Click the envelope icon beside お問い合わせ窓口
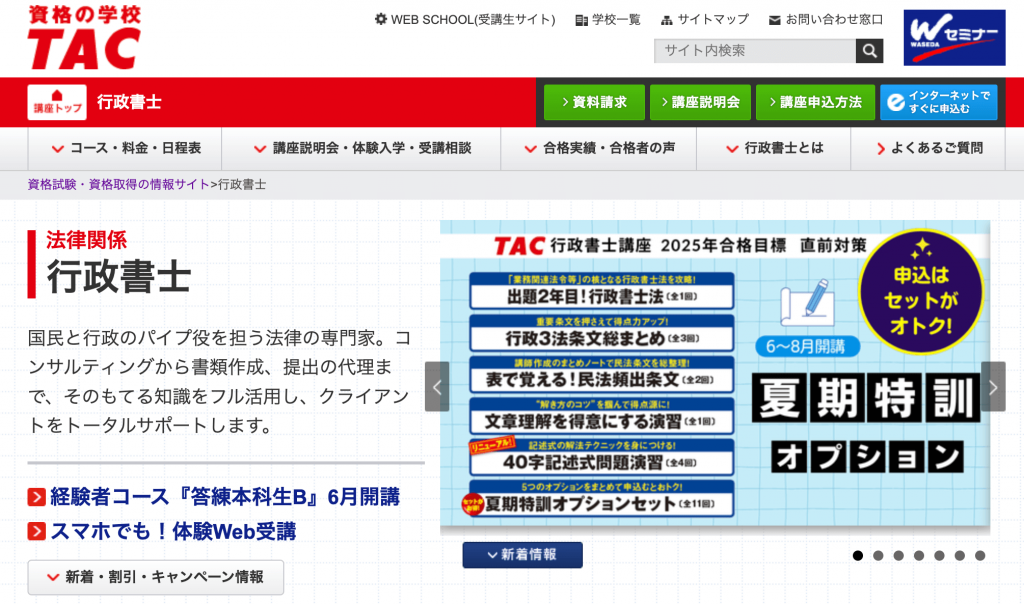 pos(775,20)
